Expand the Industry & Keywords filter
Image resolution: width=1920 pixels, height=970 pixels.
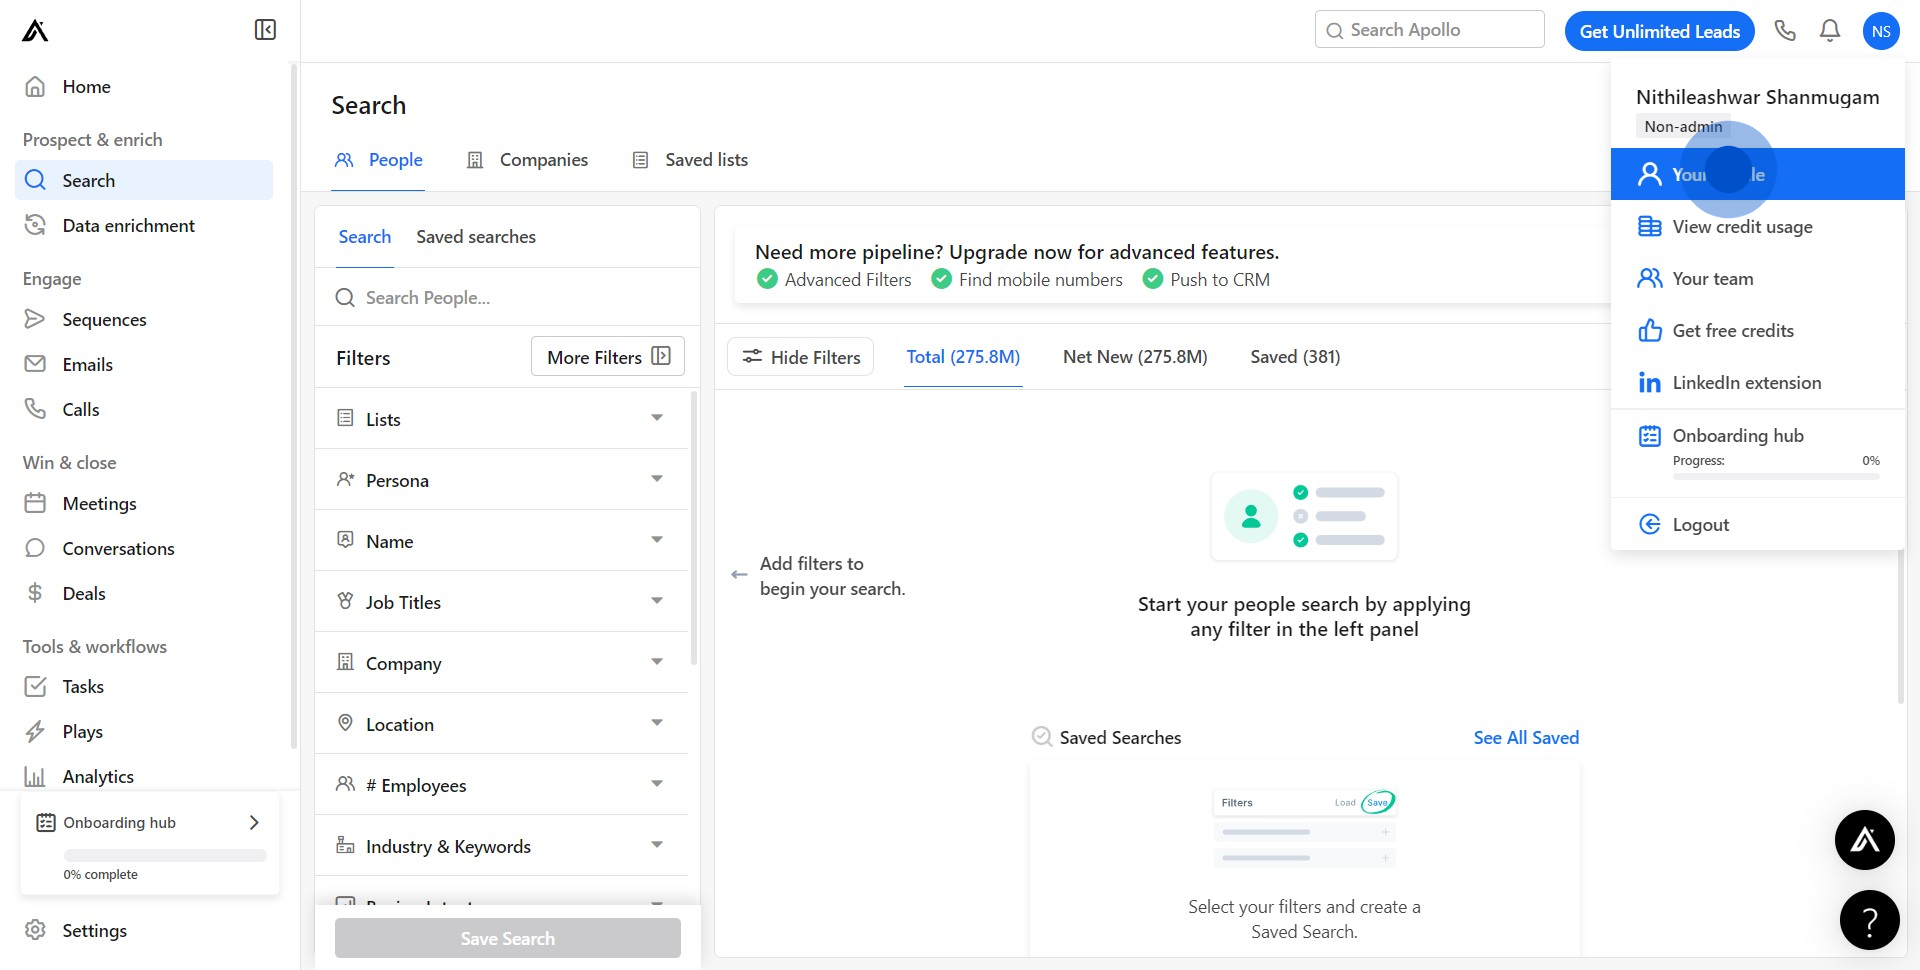501,846
